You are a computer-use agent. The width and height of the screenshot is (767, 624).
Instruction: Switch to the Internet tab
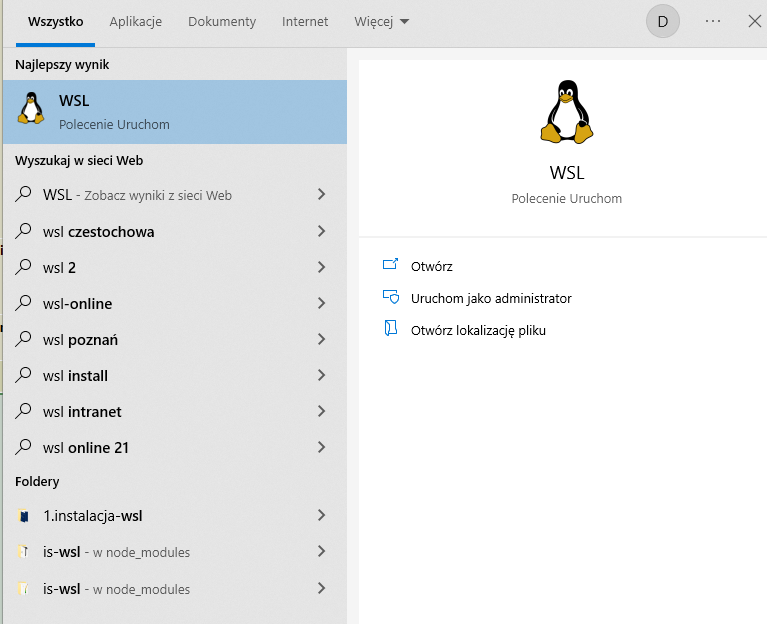click(x=305, y=22)
